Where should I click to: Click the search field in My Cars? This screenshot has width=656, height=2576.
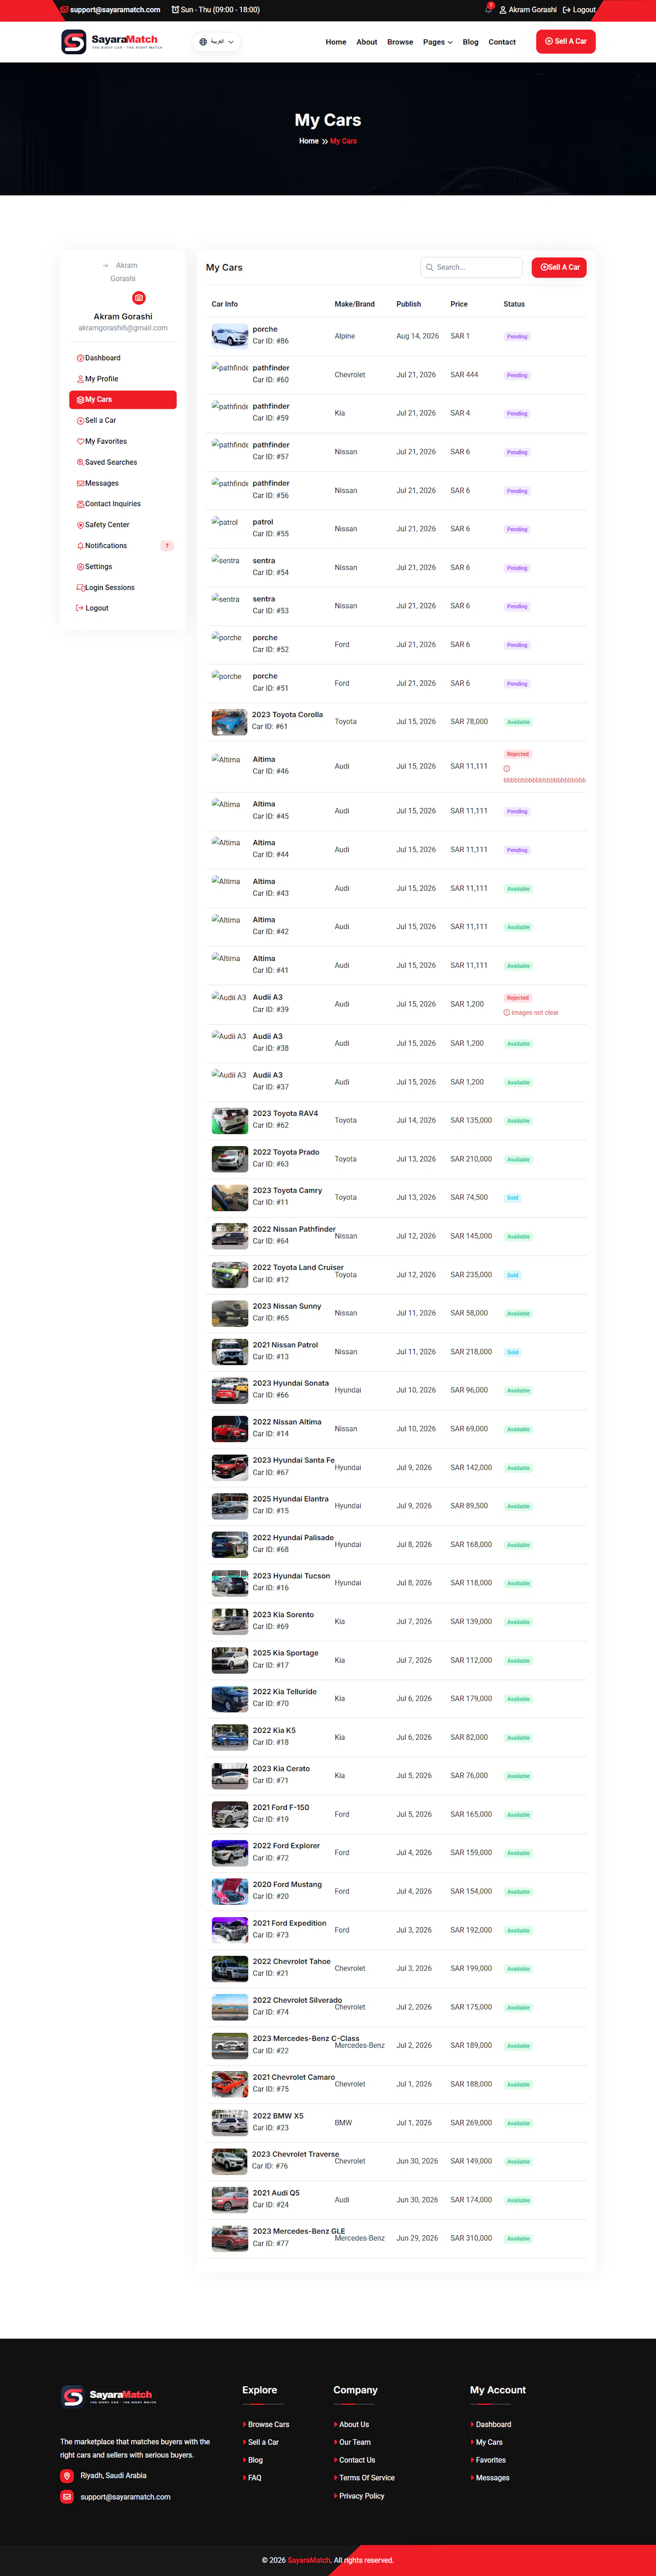click(472, 267)
